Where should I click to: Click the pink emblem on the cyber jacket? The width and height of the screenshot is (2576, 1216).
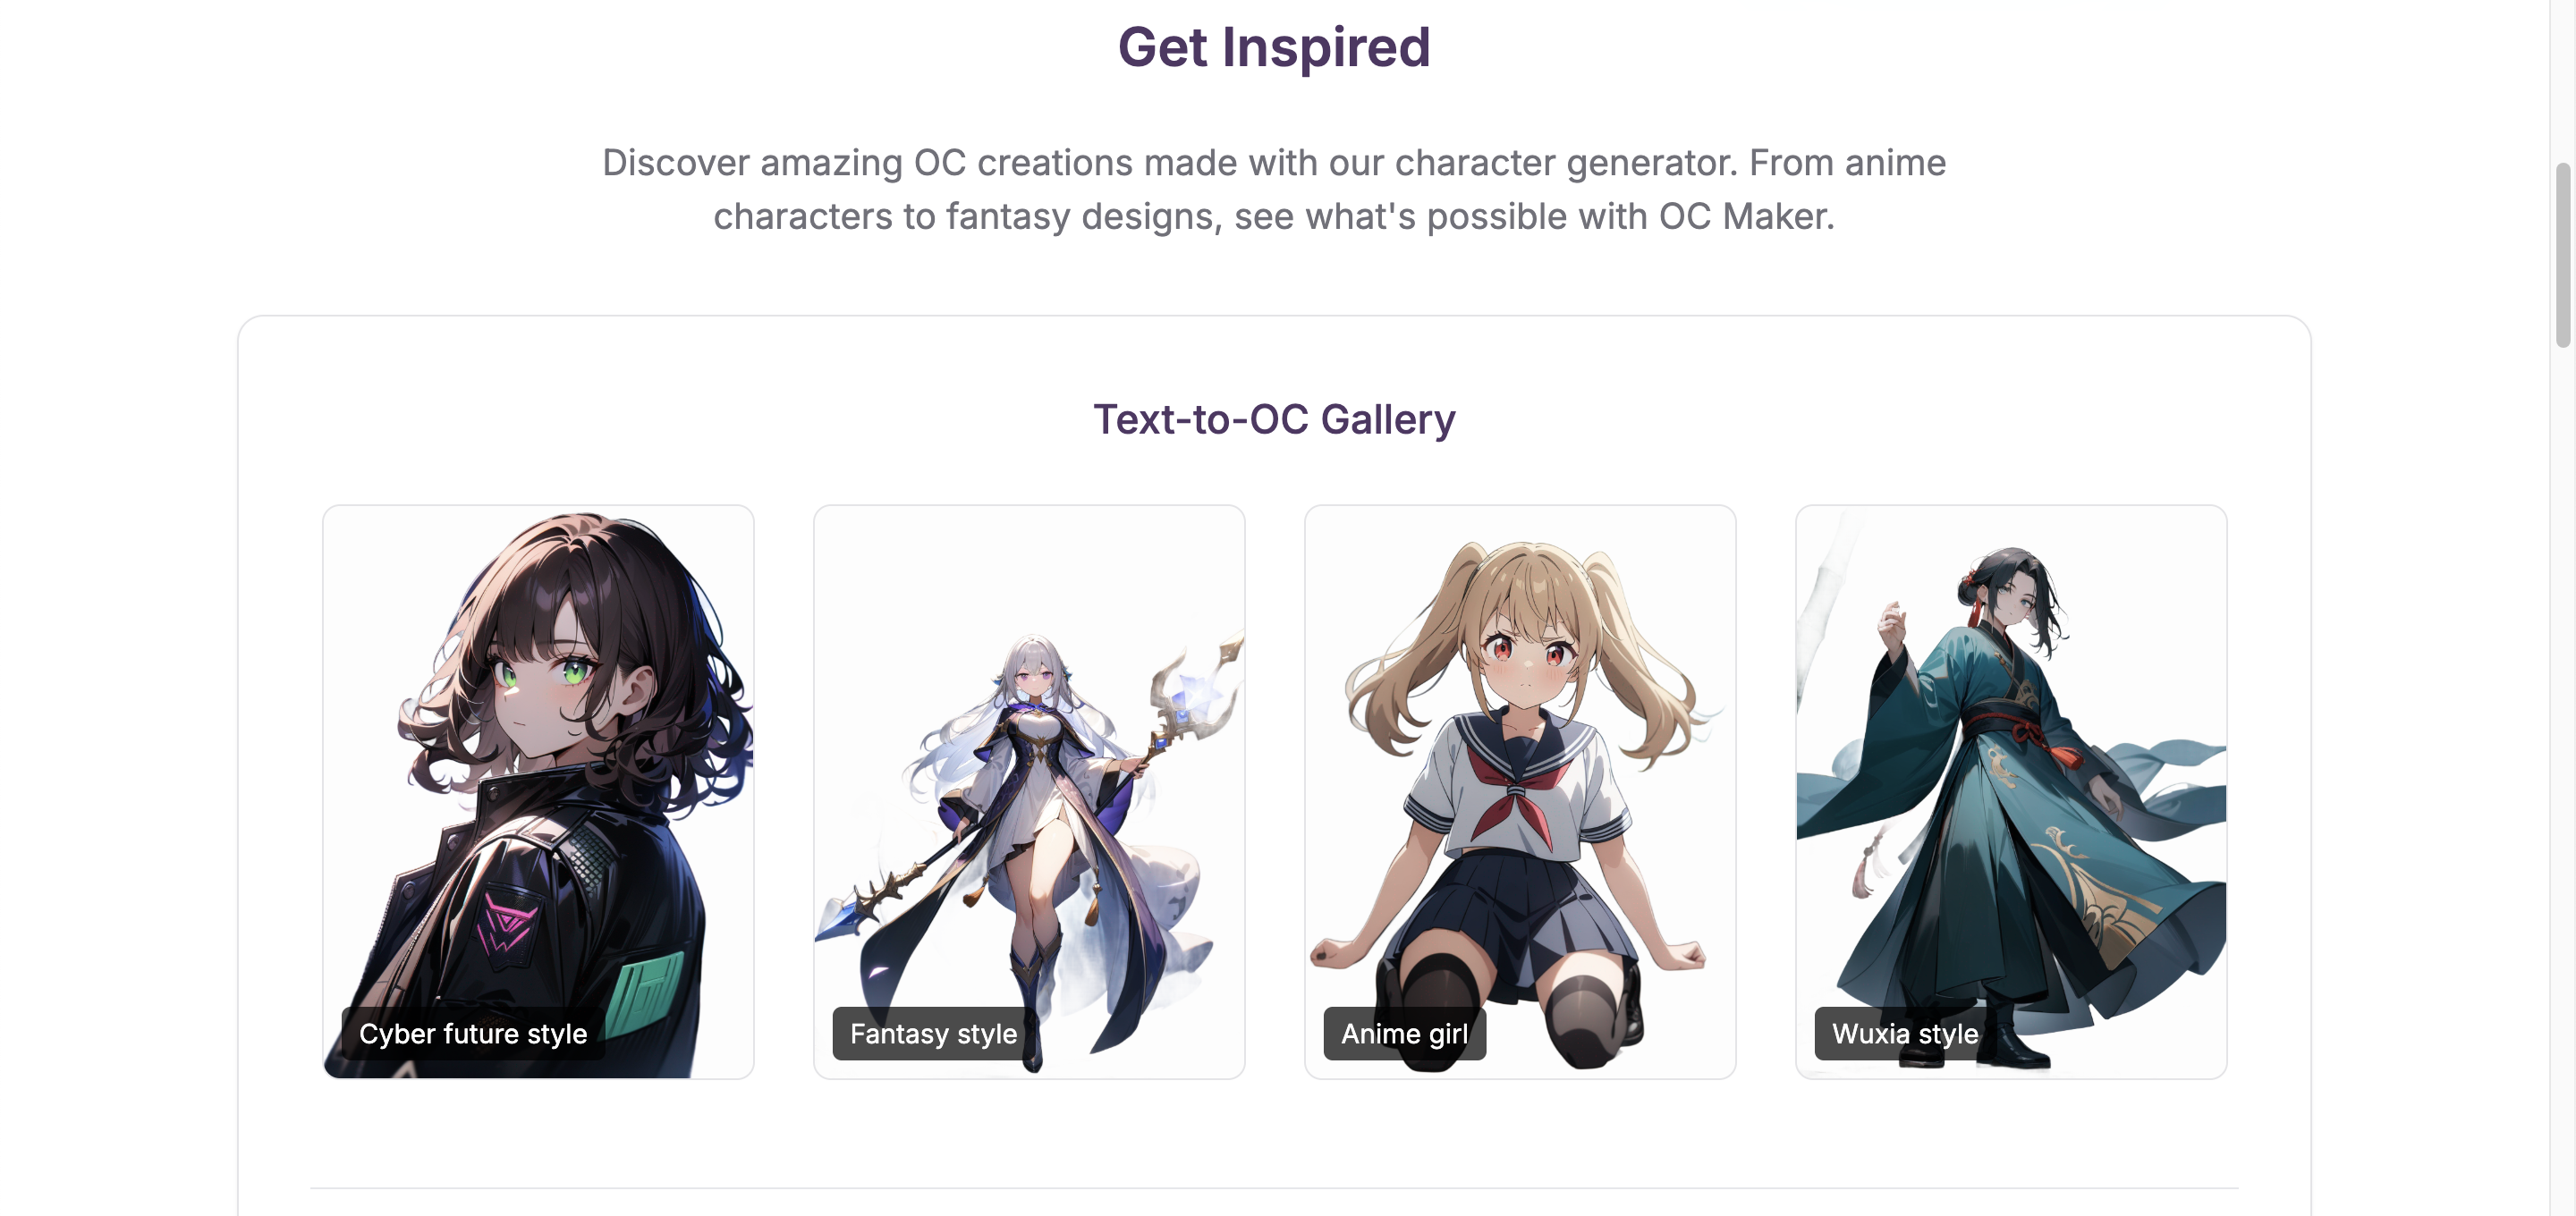[509, 923]
